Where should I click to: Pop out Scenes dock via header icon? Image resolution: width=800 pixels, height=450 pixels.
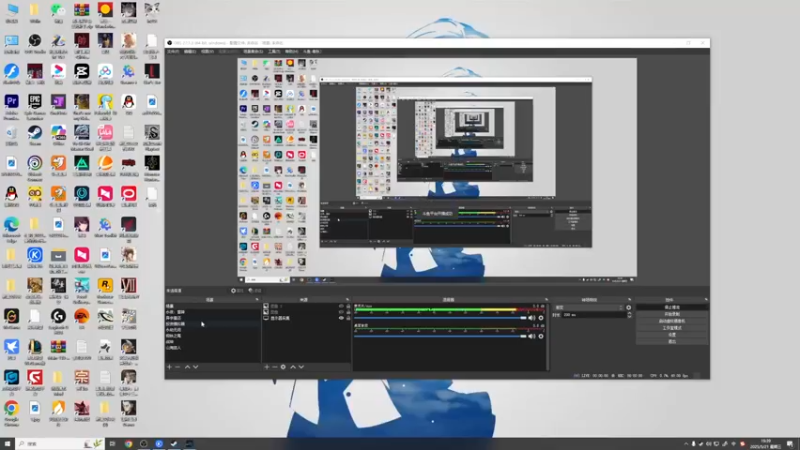coord(257,299)
